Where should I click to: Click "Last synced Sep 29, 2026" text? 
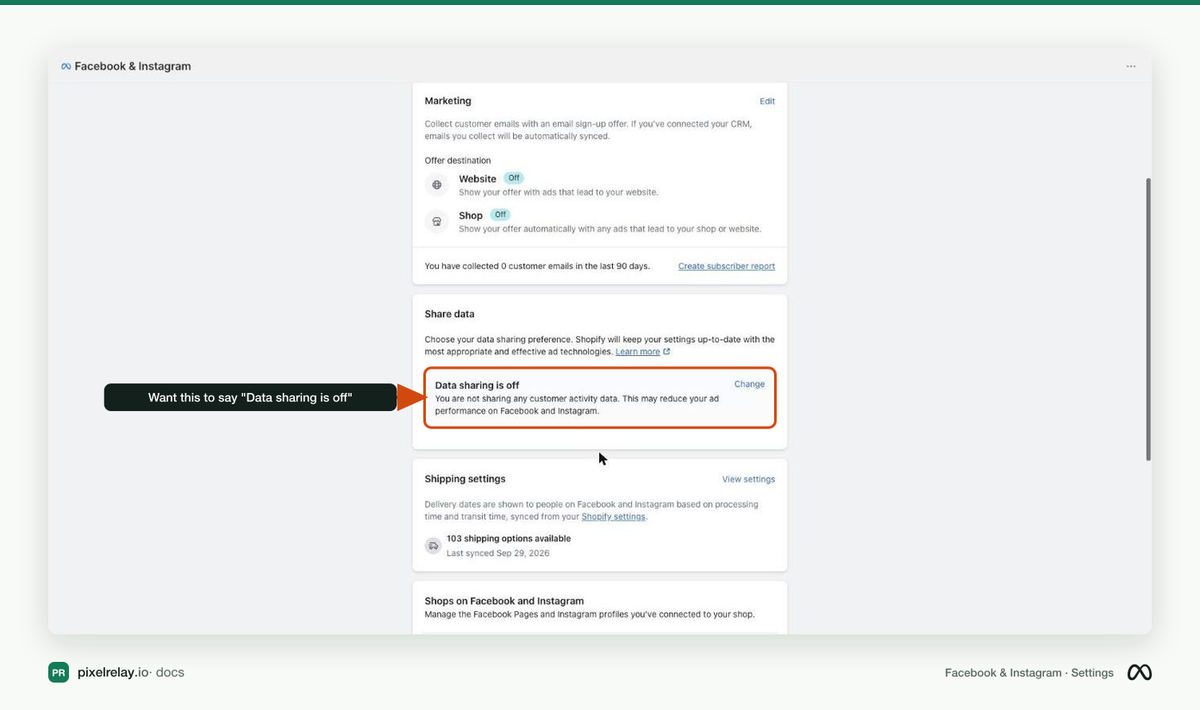498,553
